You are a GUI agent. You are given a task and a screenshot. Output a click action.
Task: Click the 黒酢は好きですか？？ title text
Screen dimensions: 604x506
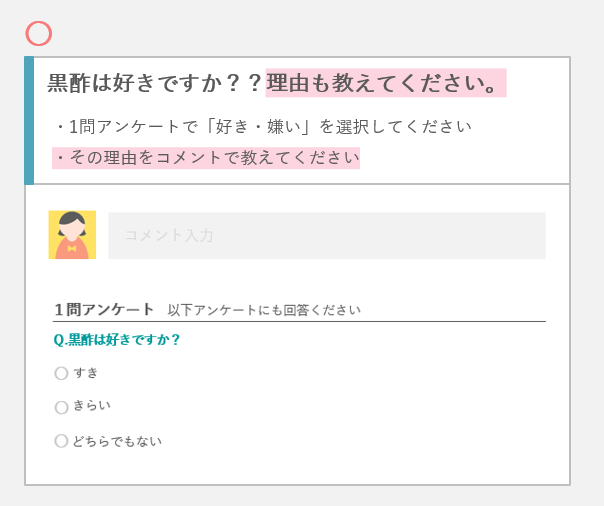coord(154,83)
